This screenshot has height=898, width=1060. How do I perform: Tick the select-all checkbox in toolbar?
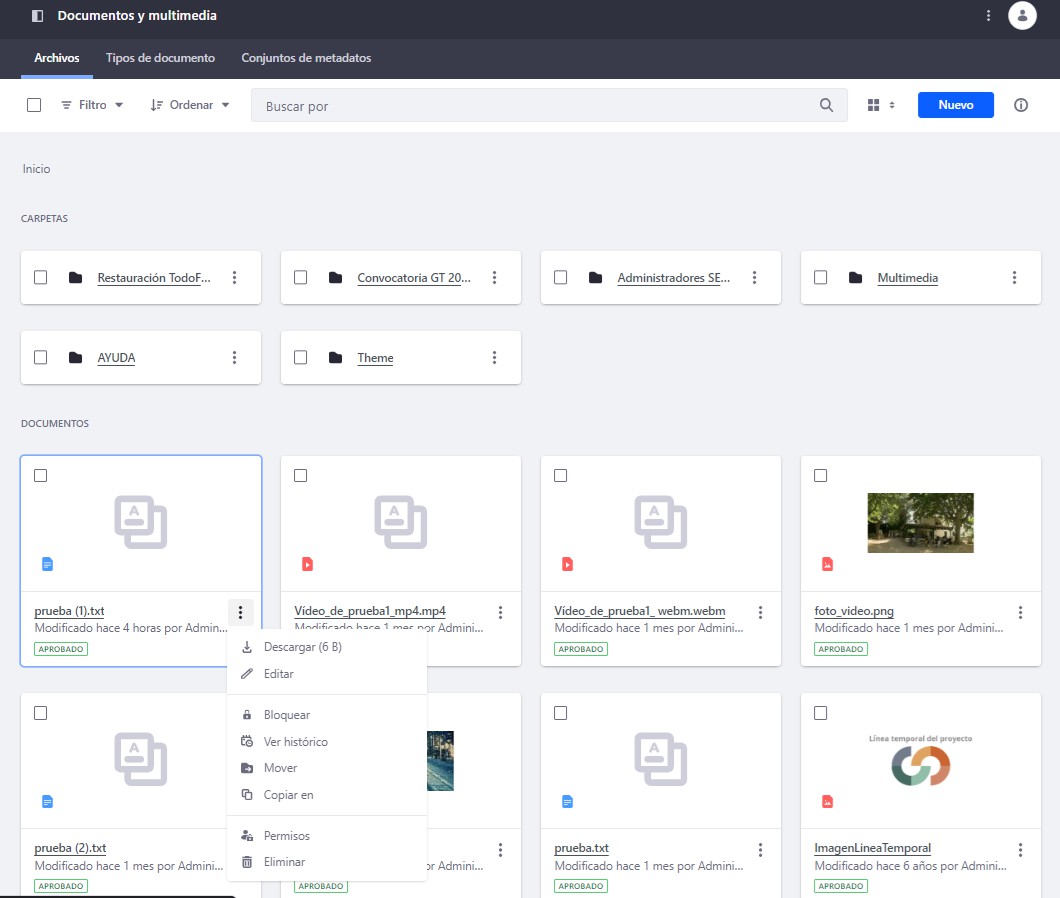tap(34, 105)
